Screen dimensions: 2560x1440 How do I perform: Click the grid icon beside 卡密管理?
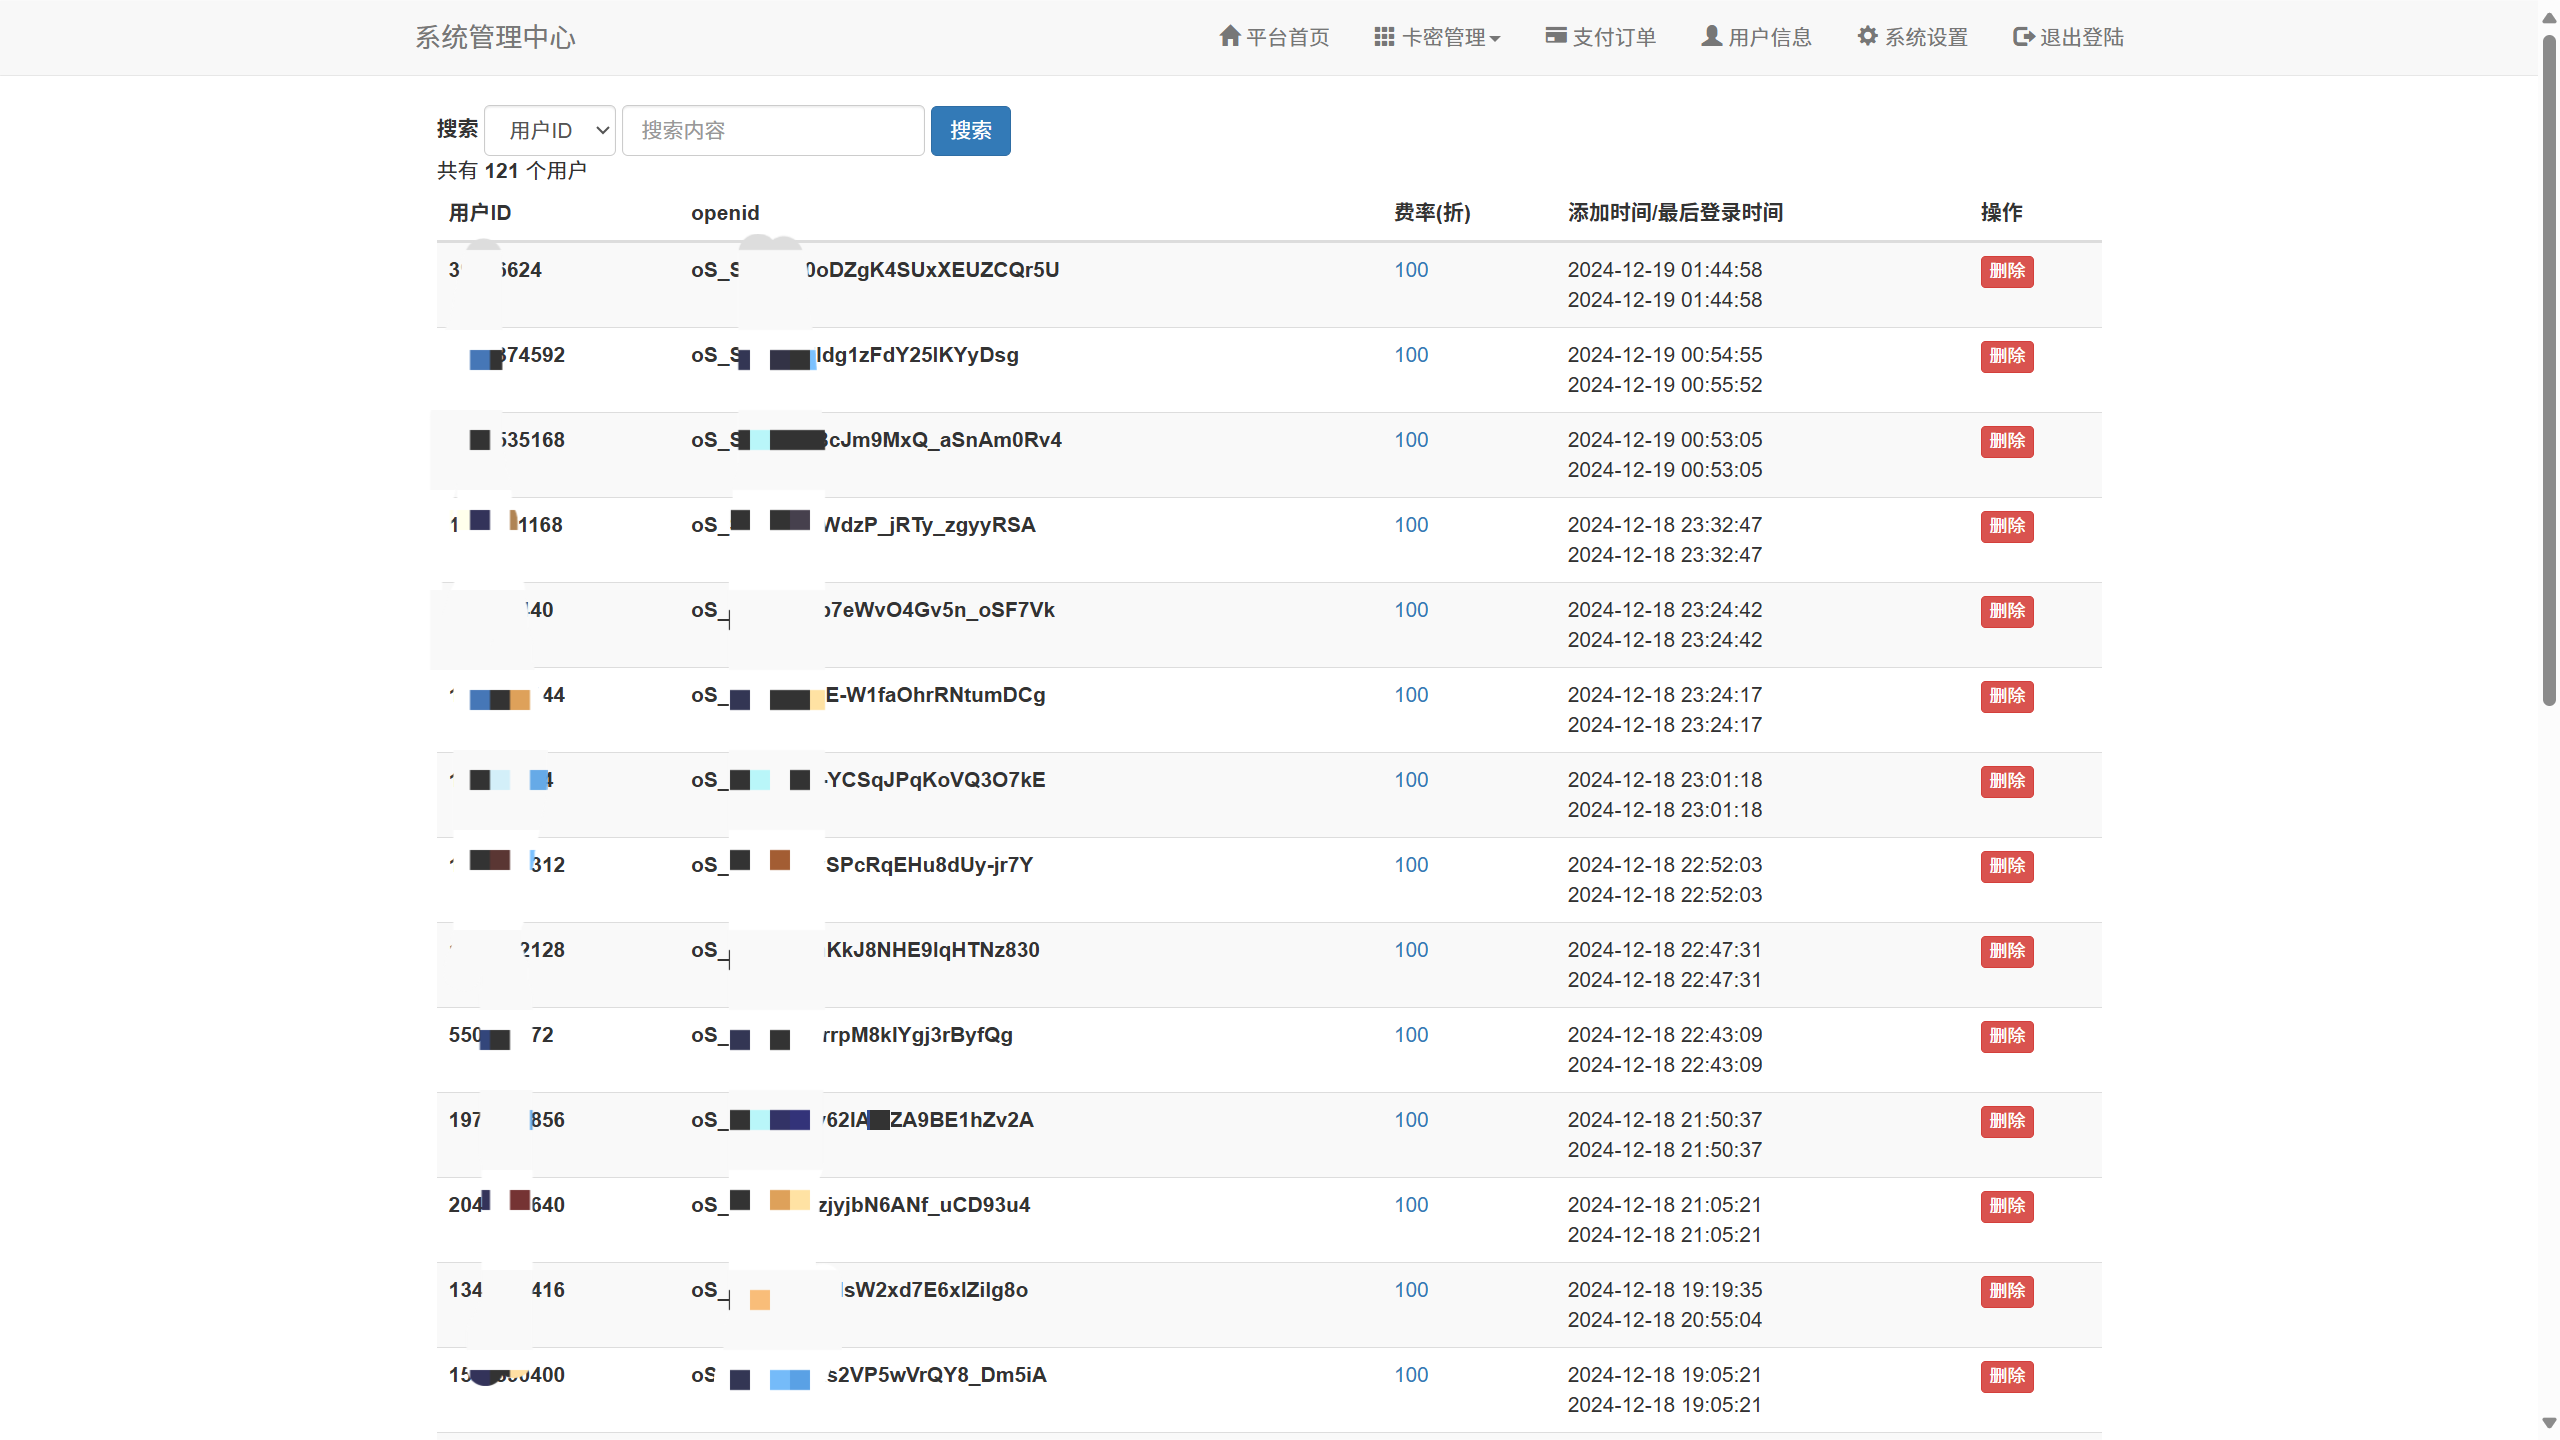click(x=1384, y=36)
